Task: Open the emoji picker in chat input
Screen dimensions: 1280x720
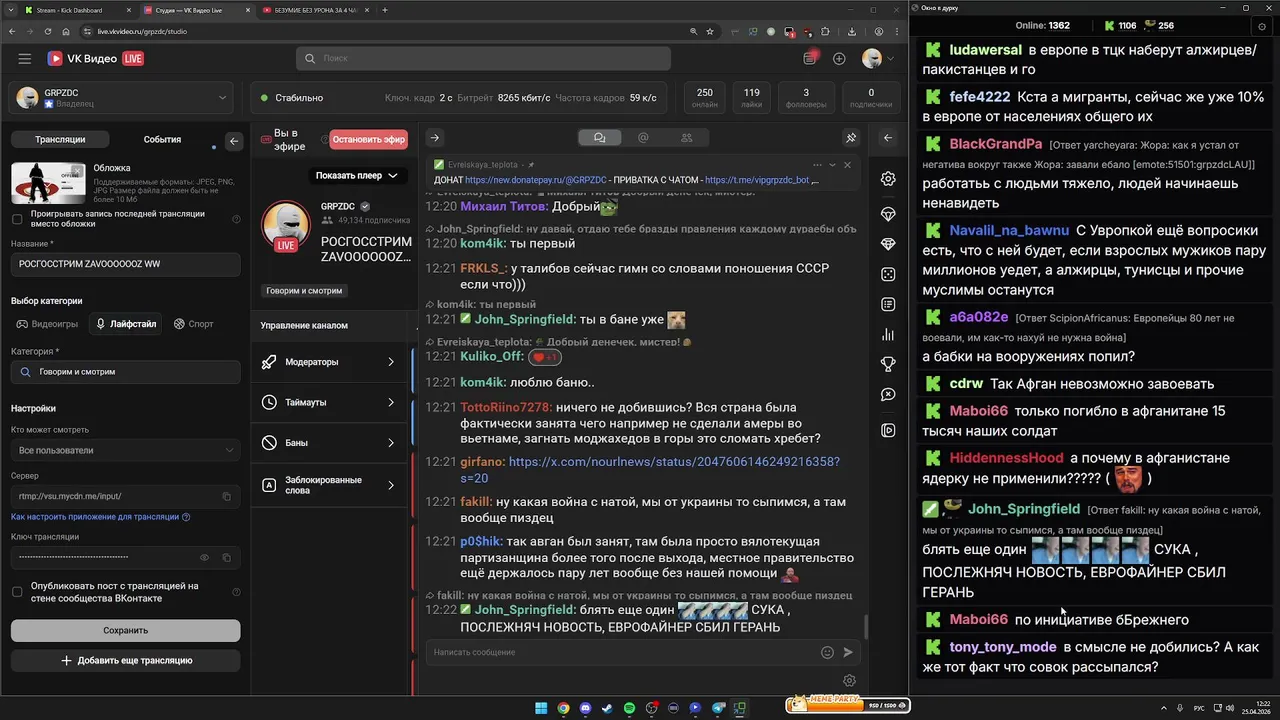Action: [827, 652]
